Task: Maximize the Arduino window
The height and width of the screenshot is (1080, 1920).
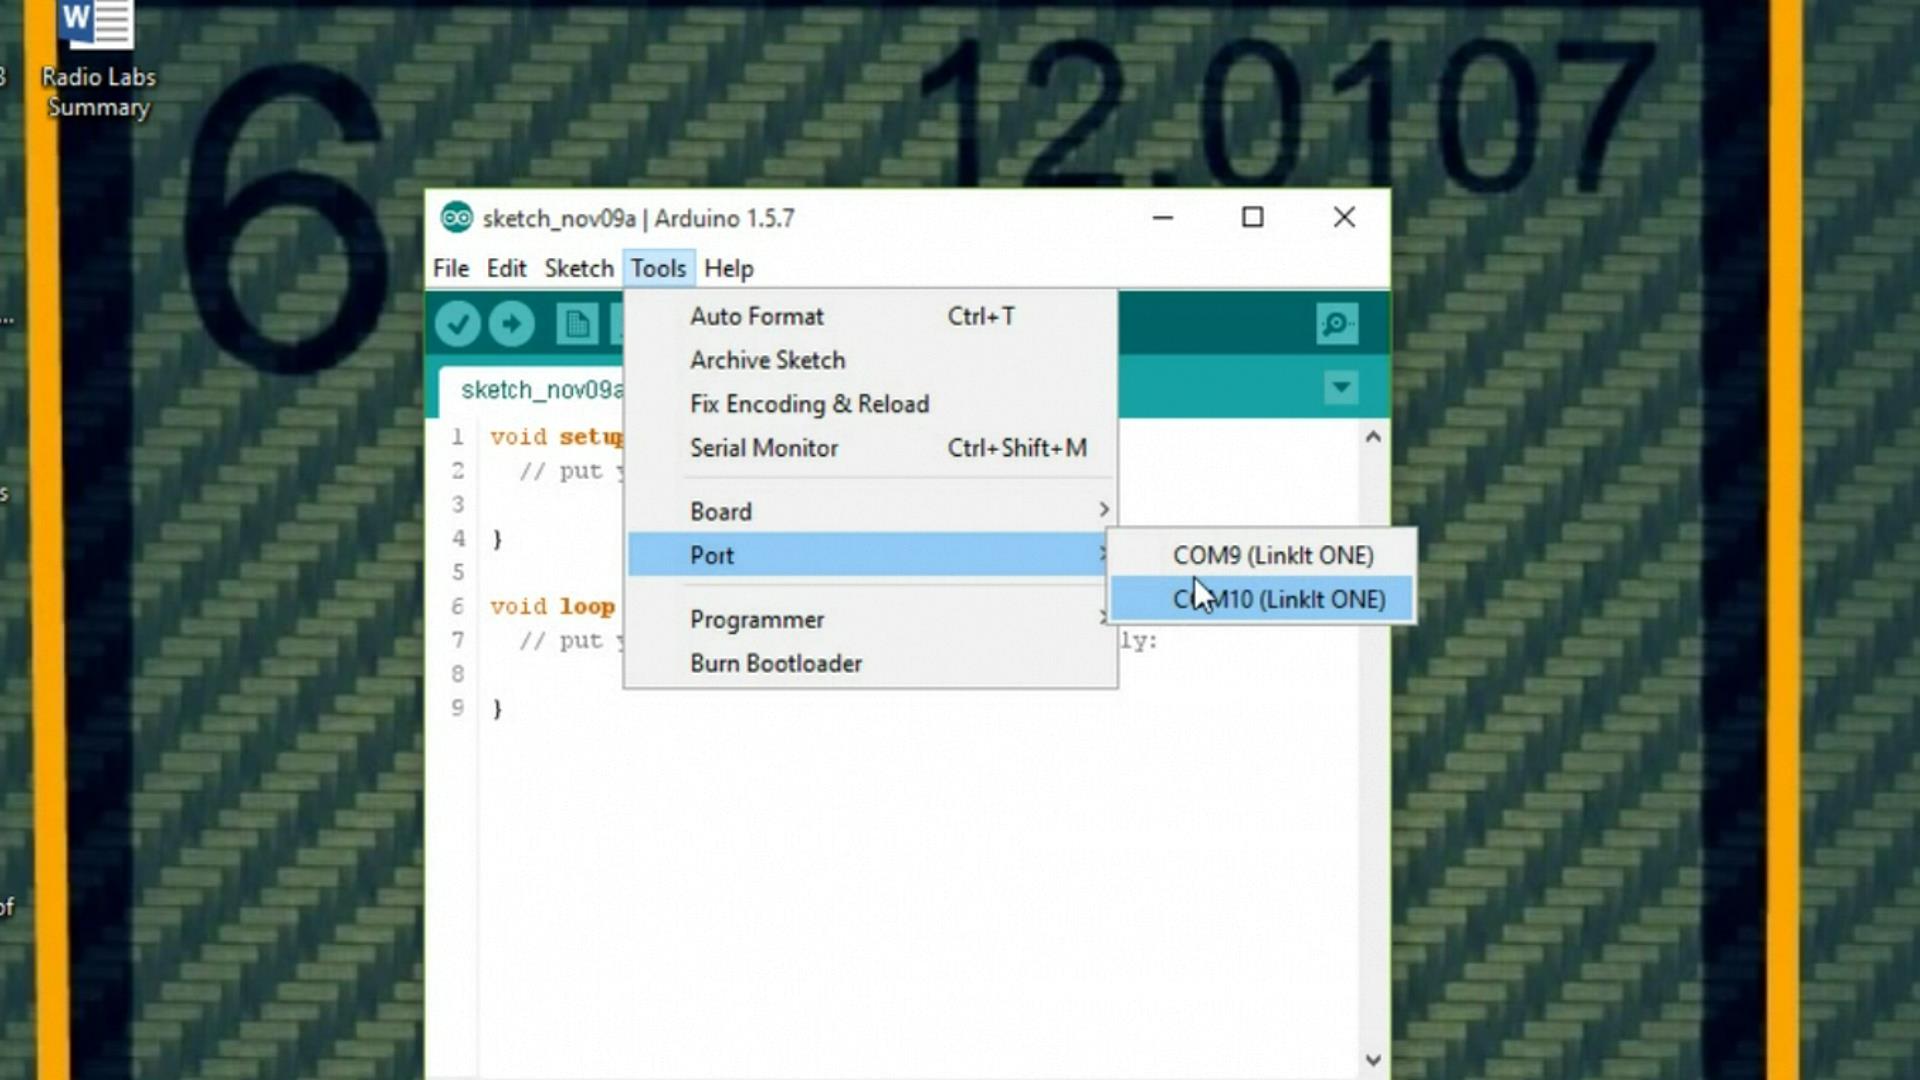Action: 1252,217
